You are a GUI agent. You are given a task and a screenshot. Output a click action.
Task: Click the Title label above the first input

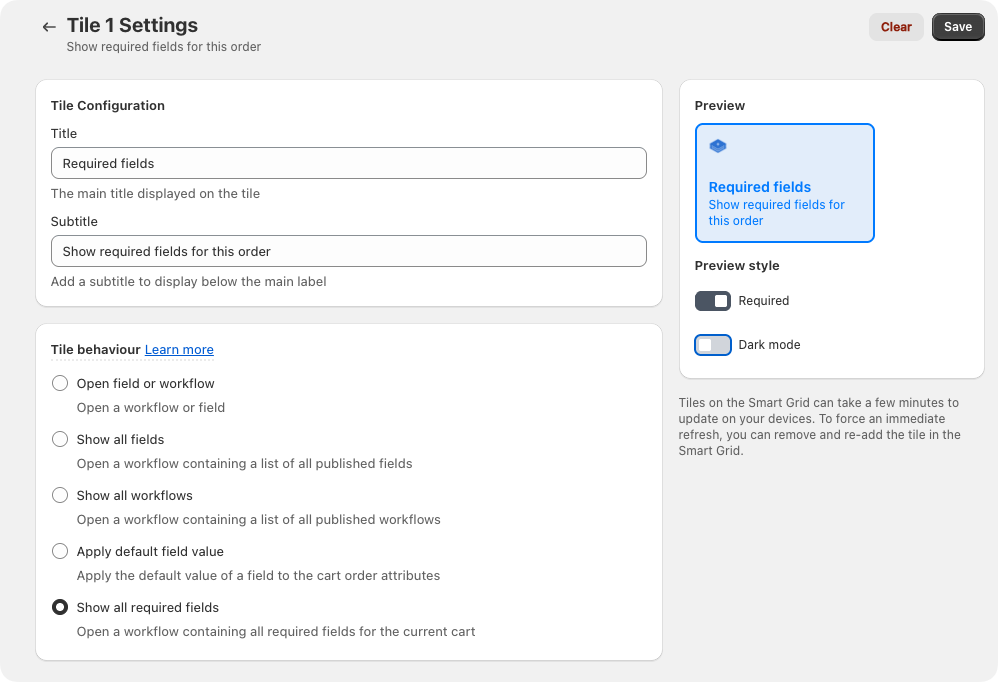tap(64, 134)
